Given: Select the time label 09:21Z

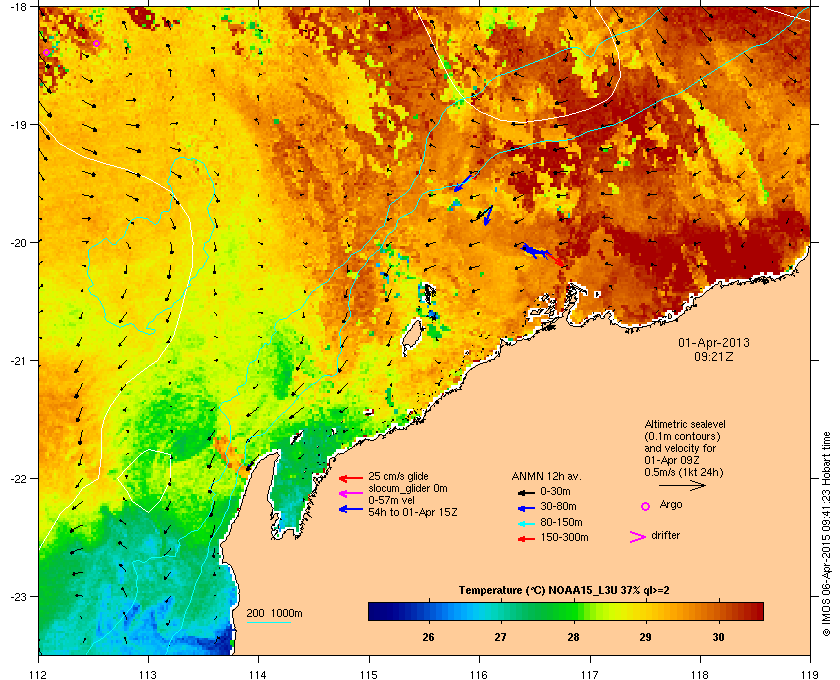Looking at the screenshot, I should coord(714,356).
